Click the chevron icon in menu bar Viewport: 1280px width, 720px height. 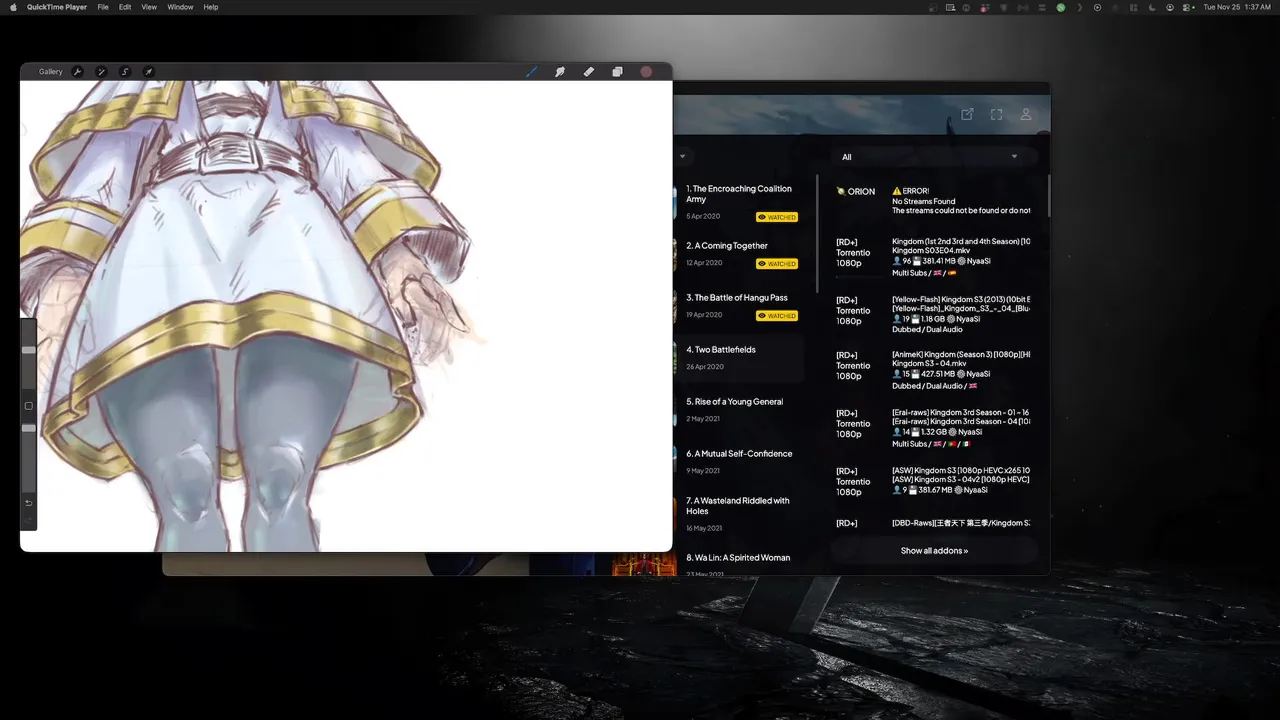click(1080, 7)
